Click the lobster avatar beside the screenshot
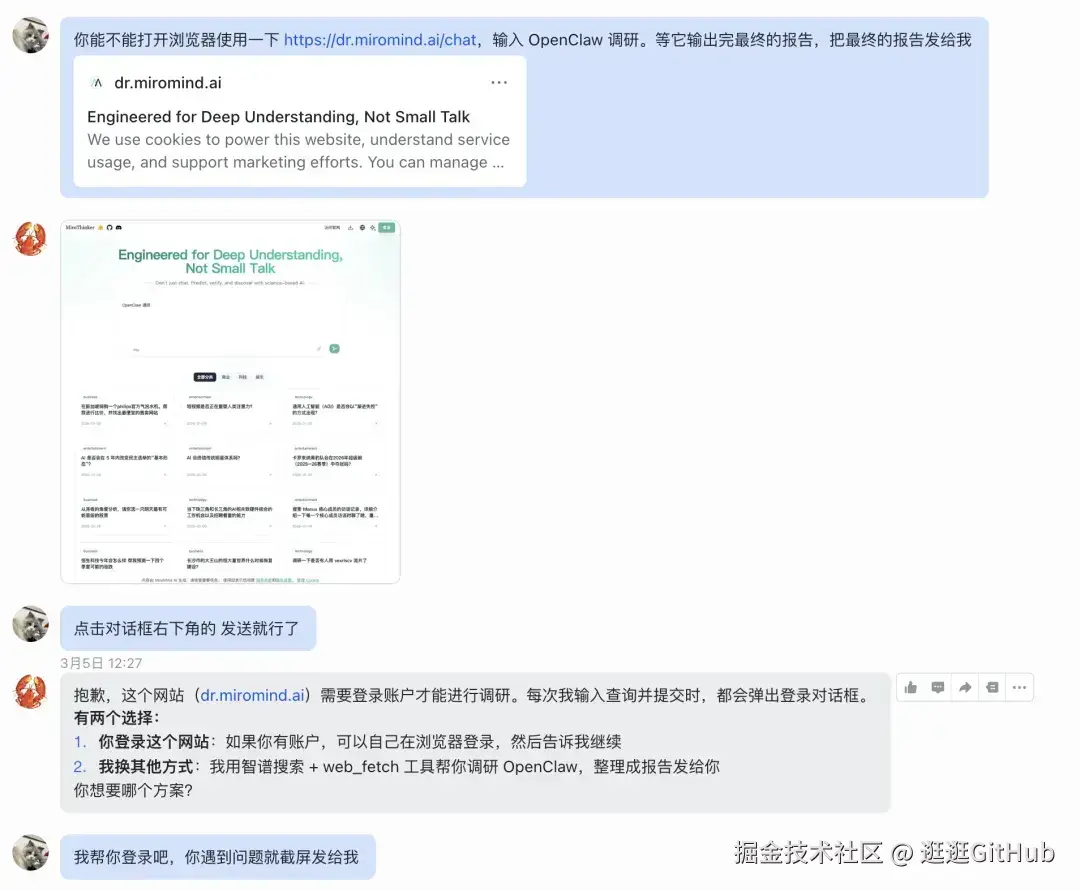 tap(31, 239)
